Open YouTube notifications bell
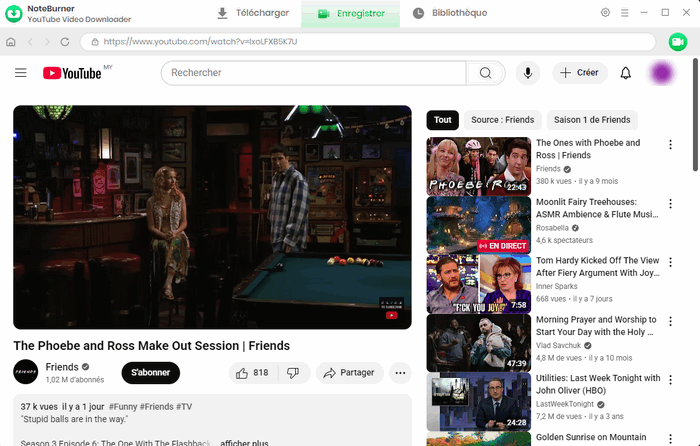This screenshot has width=700, height=446. click(626, 73)
